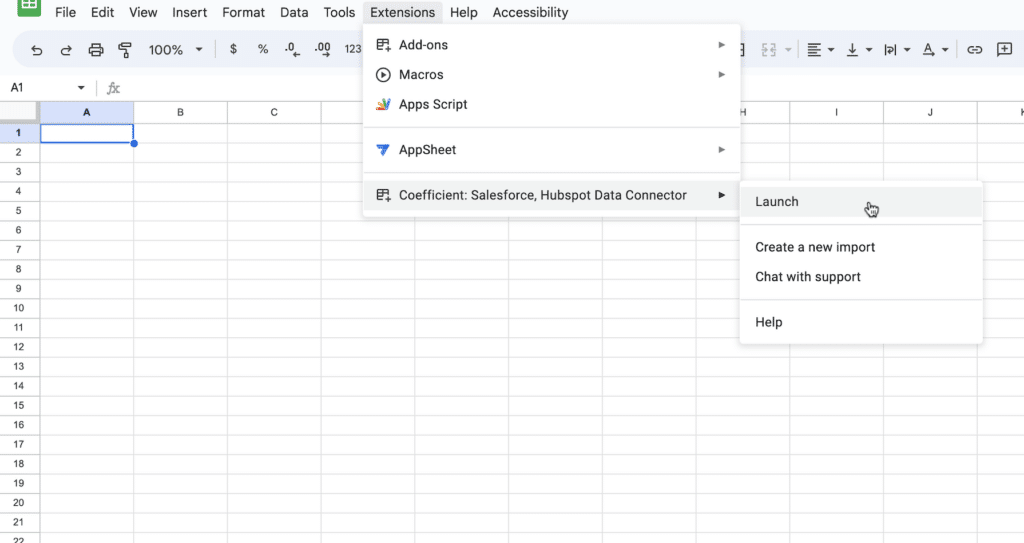Click the Coefficient add-on icon
The height and width of the screenshot is (543, 1024).
coord(383,195)
